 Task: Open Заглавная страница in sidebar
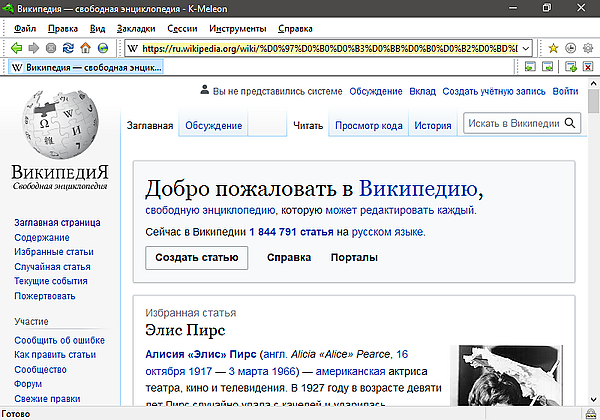(x=57, y=223)
